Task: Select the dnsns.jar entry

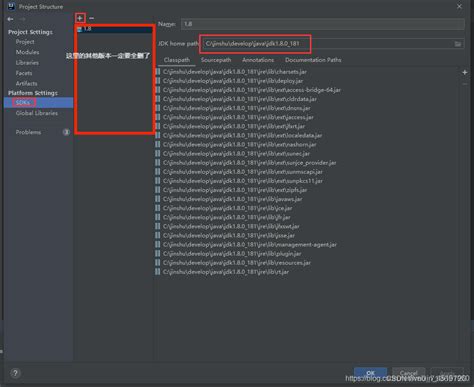Action: pos(233,108)
